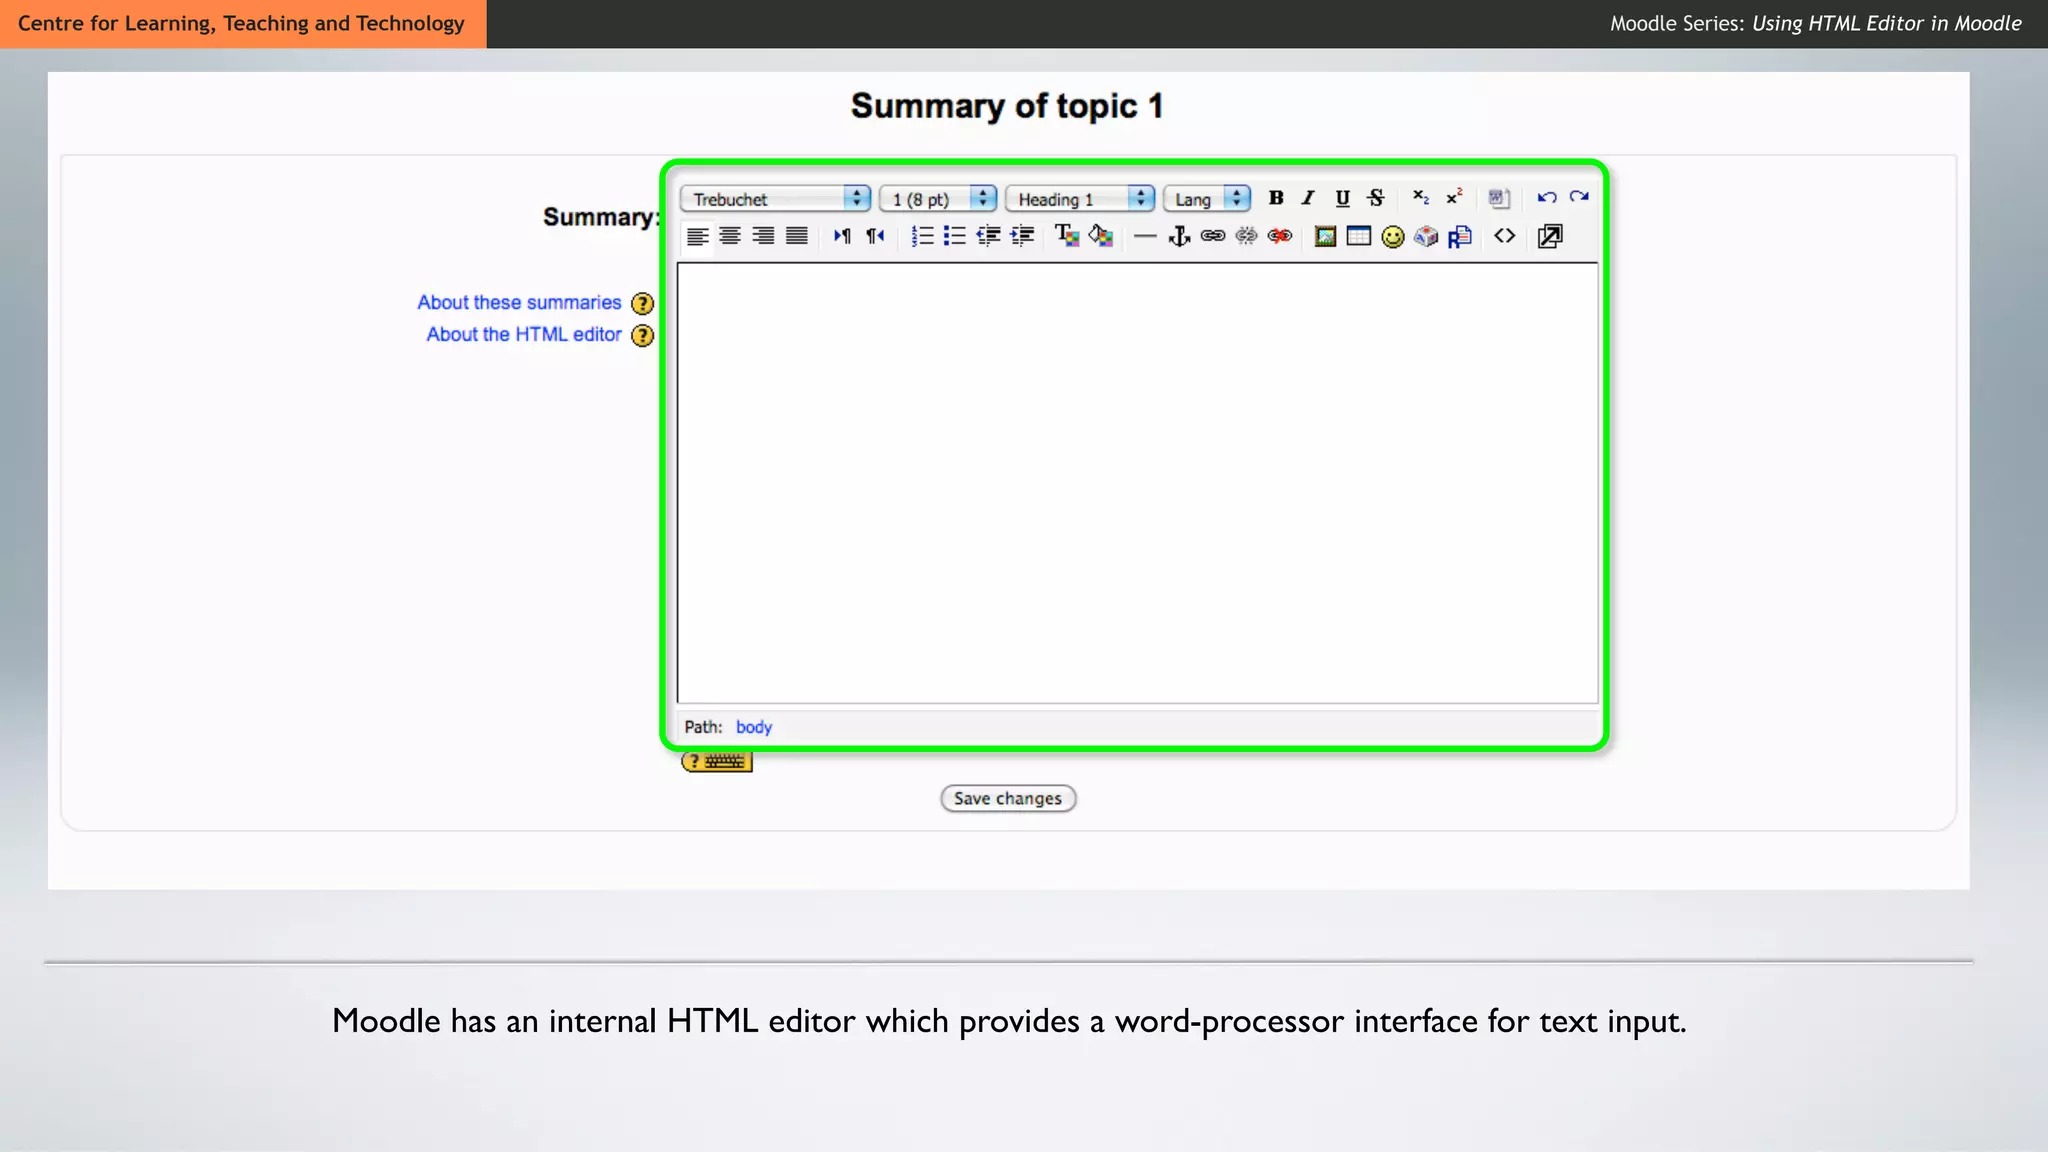The height and width of the screenshot is (1152, 2048).
Task: Open the Heading 1 style dropdown
Action: tap(1080, 199)
